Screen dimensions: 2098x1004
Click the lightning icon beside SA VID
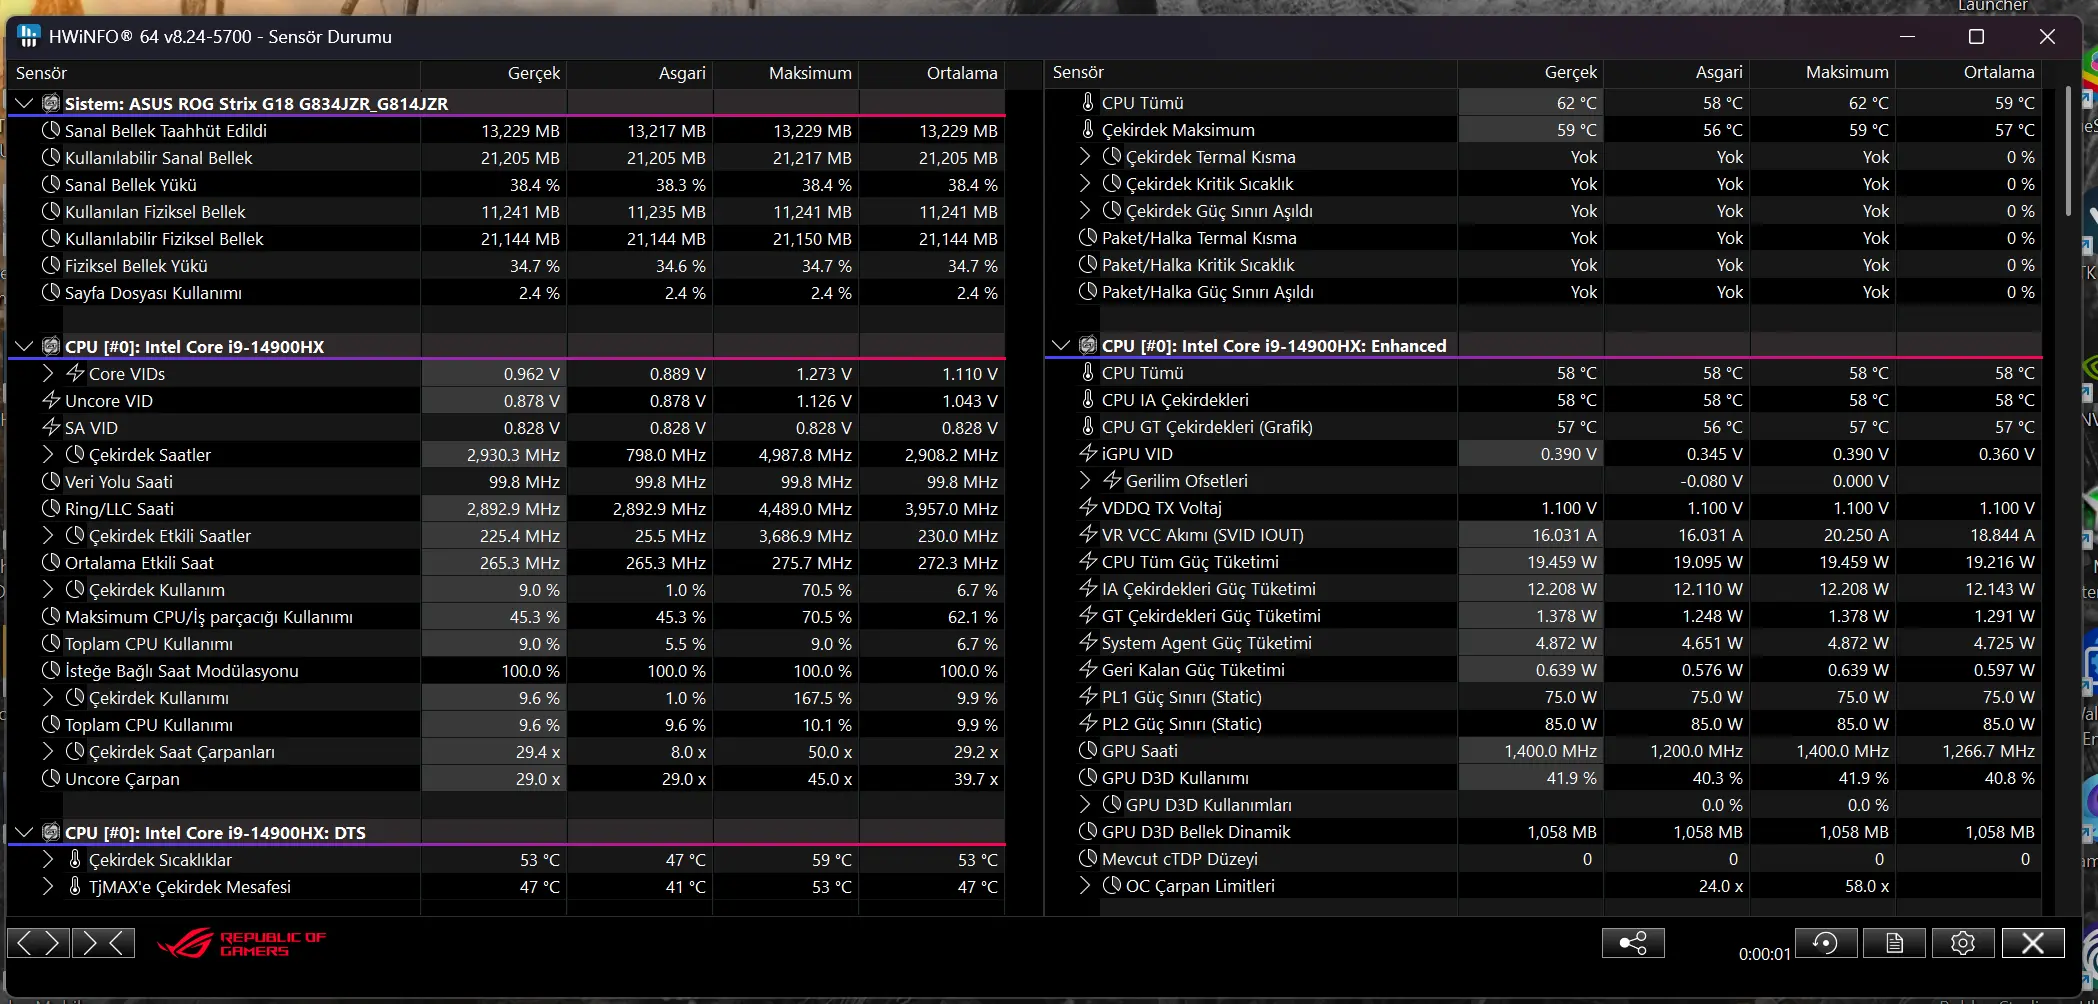[51, 428]
